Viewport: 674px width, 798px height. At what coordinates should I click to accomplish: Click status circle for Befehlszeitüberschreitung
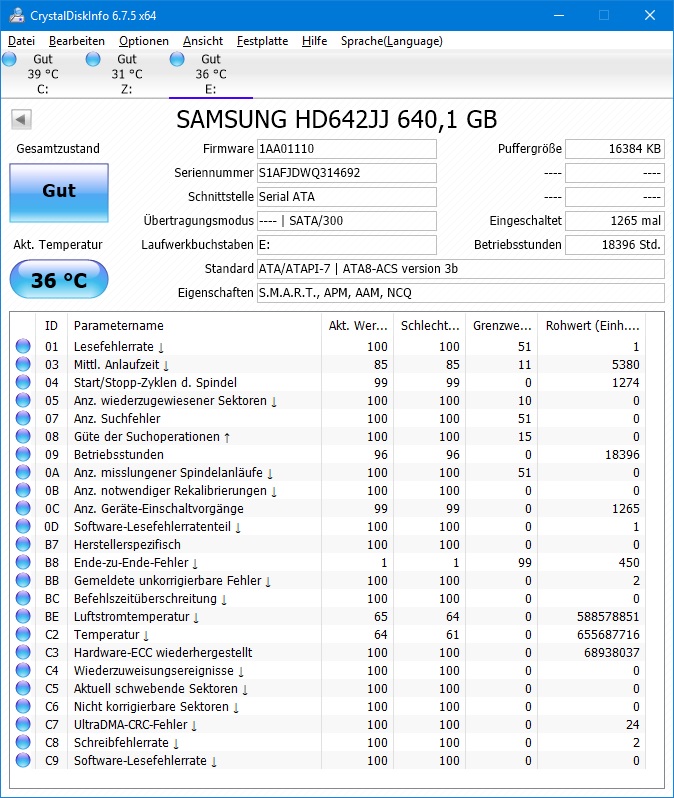[x=23, y=598]
